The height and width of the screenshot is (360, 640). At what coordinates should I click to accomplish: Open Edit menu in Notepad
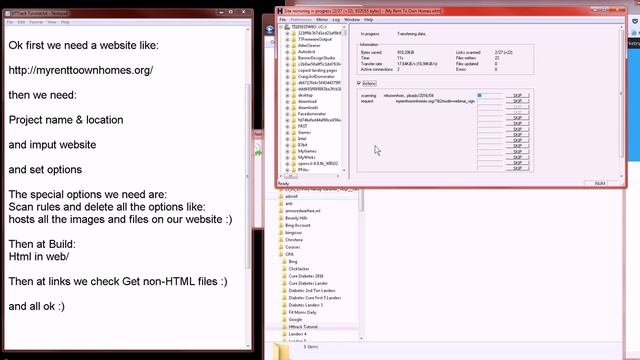tap(21, 22)
